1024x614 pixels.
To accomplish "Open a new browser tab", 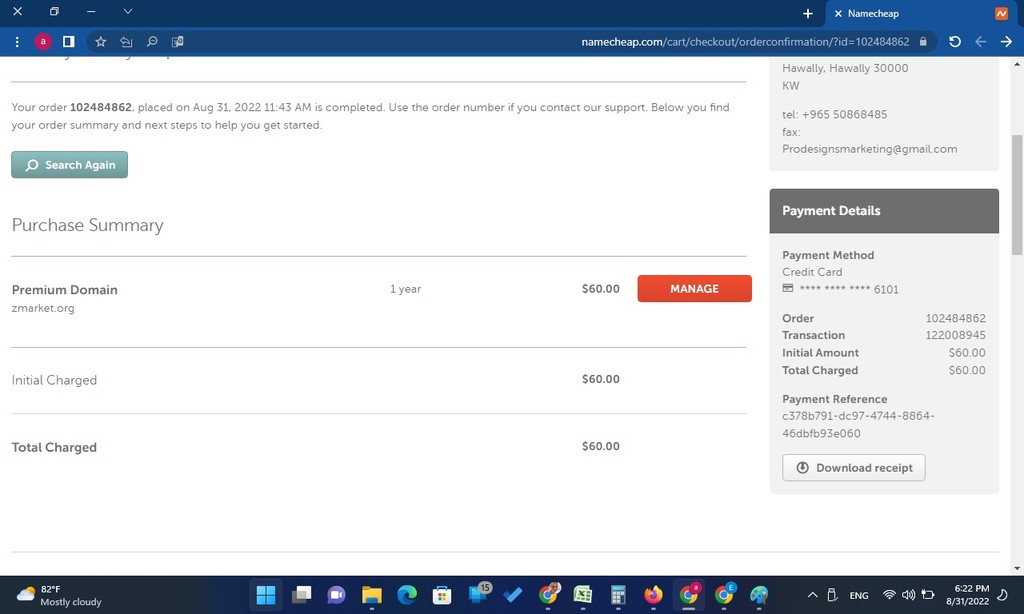I will (808, 13).
